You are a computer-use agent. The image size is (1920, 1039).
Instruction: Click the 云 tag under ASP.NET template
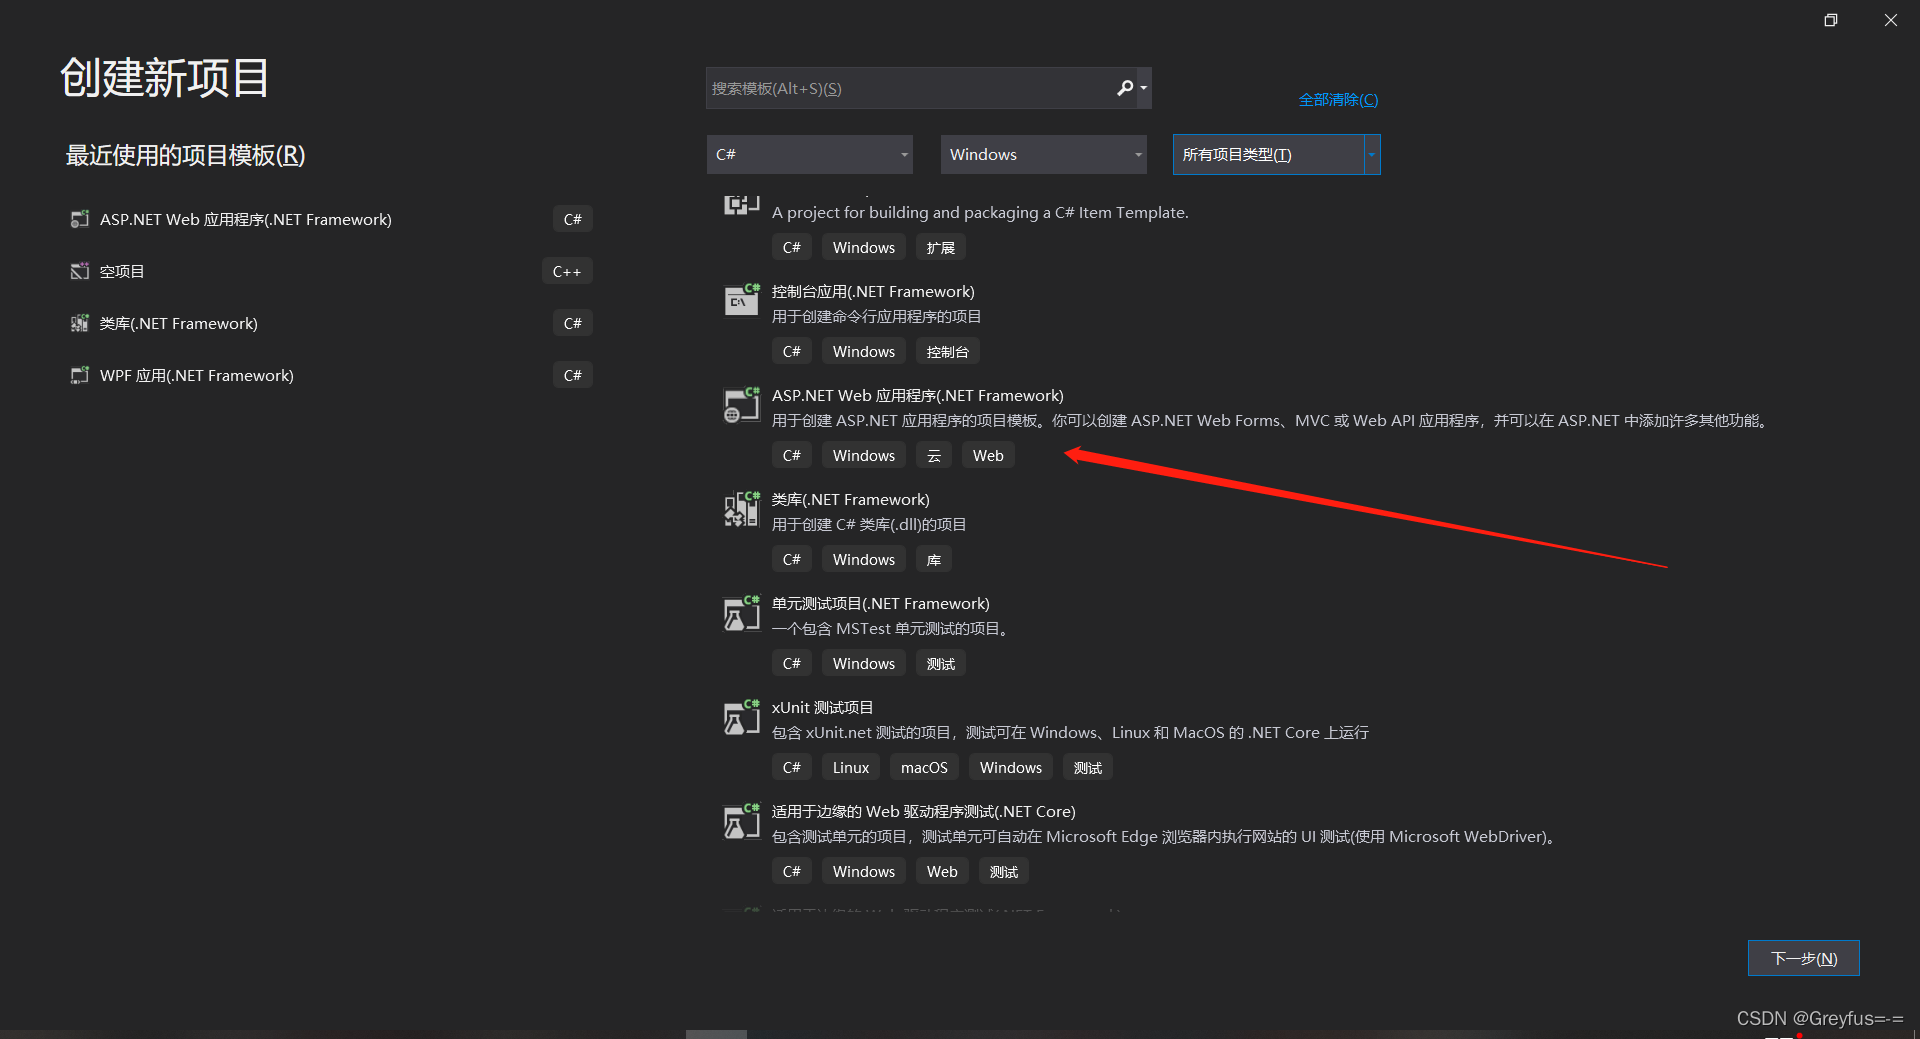coord(934,455)
